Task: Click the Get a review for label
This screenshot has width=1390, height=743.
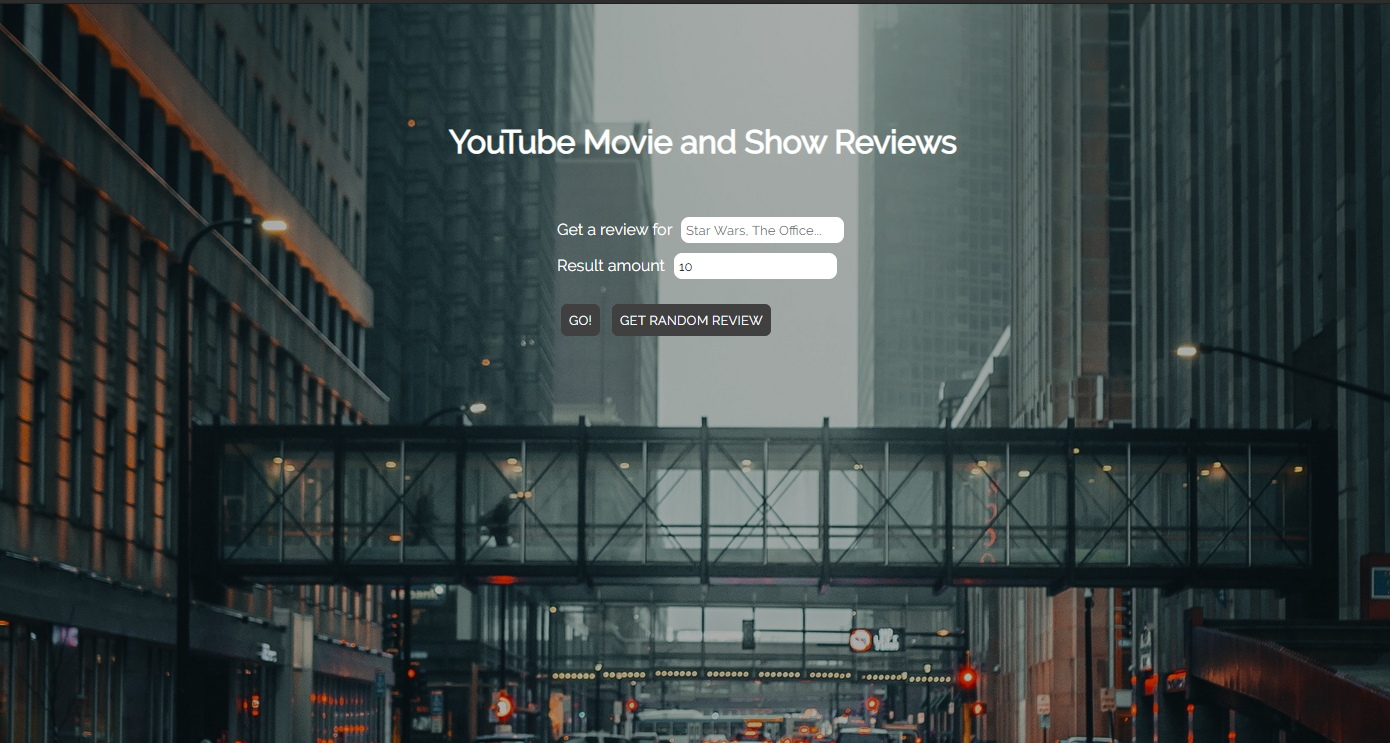Action: coord(614,229)
